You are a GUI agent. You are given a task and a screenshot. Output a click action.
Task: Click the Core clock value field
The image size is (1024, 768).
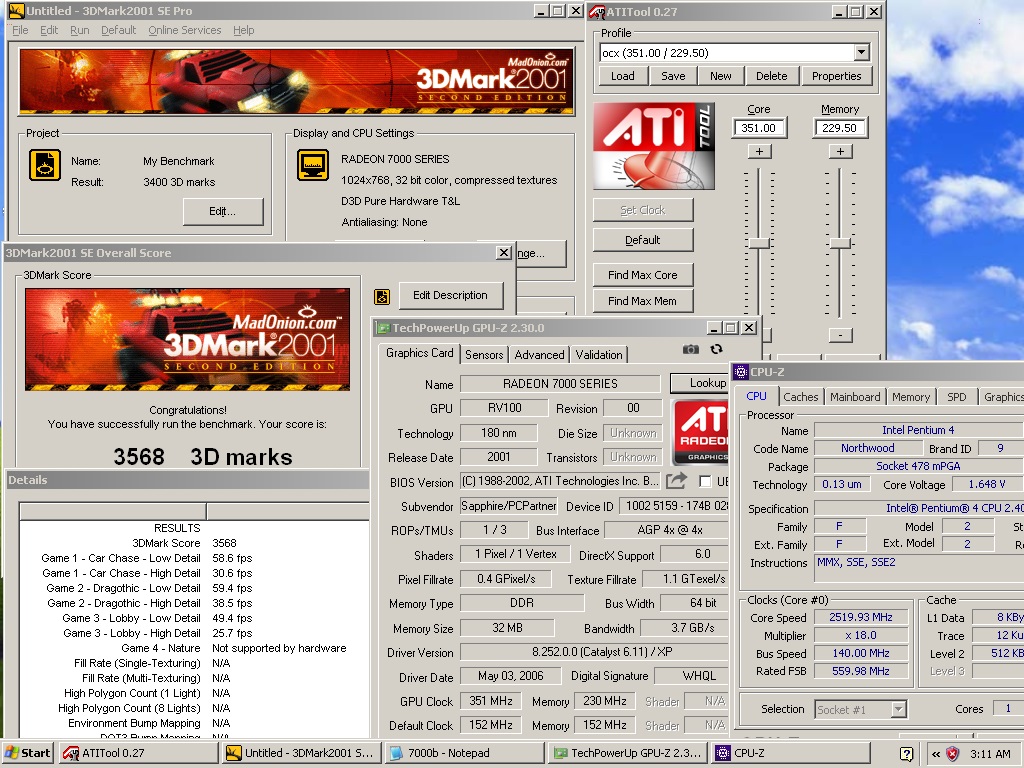pyautogui.click(x=759, y=128)
